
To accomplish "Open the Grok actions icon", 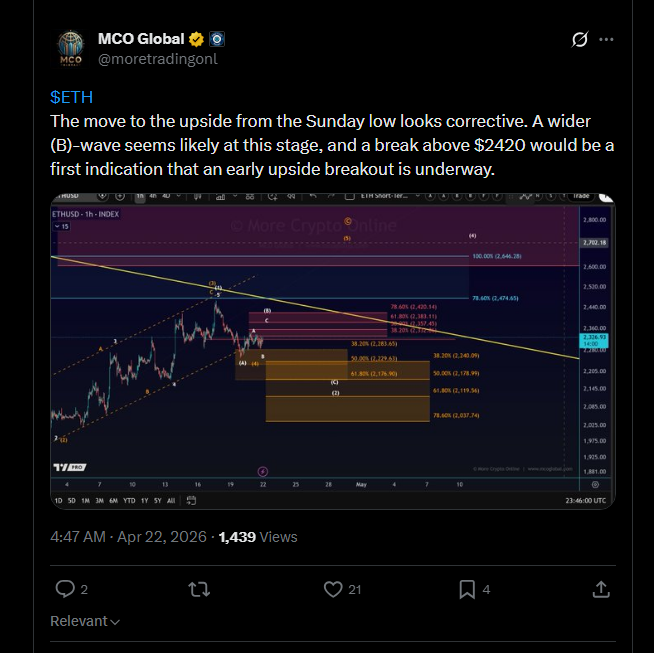I will (x=578, y=40).
